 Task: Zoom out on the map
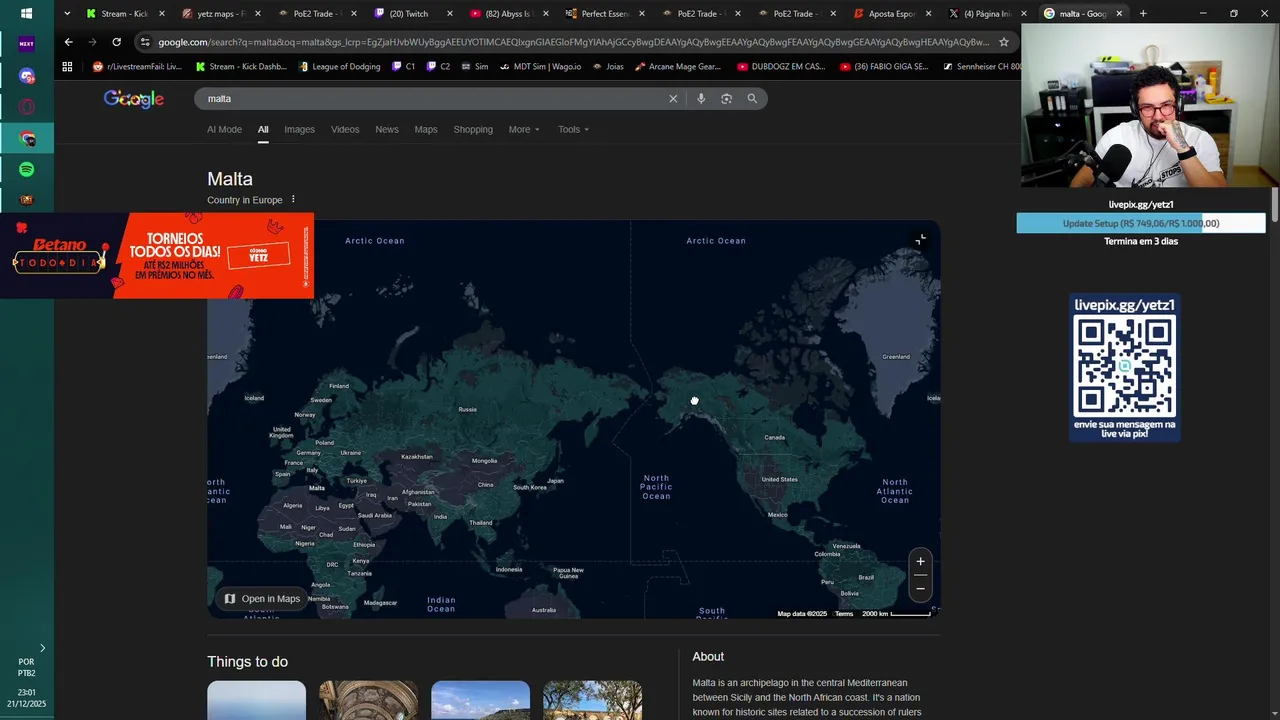(x=920, y=588)
